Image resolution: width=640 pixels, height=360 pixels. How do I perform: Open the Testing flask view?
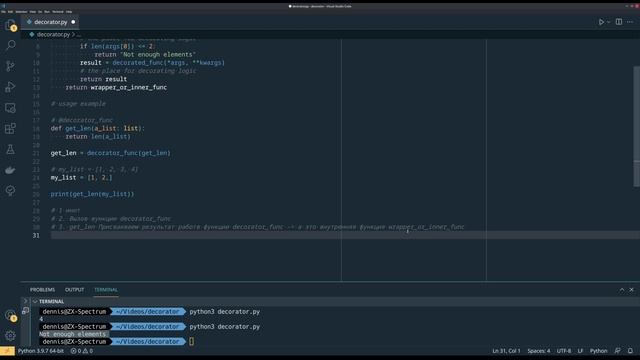[x=10, y=149]
